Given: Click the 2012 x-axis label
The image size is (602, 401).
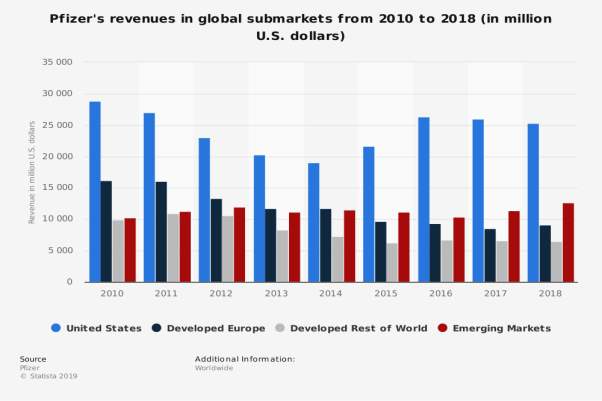Looking at the screenshot, I should pyautogui.click(x=221, y=293).
